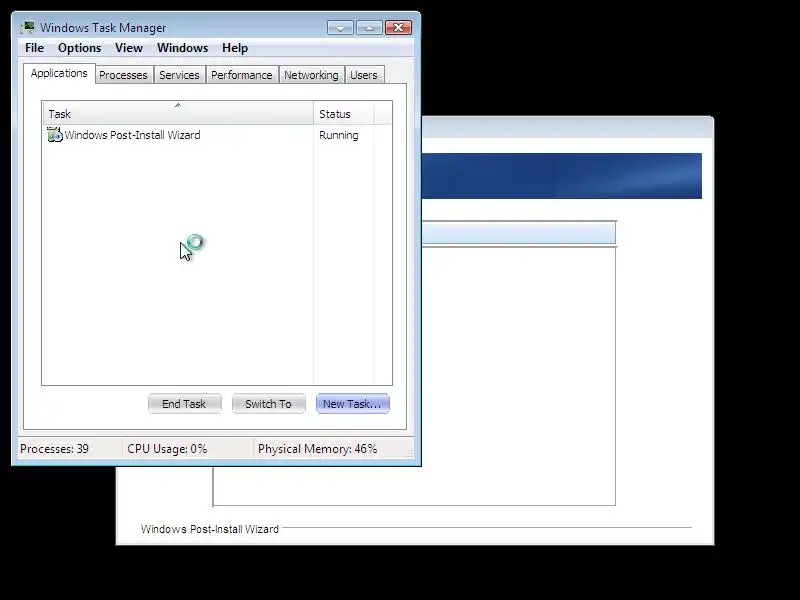
Task: Click the CPU Usage: 0% status entry
Action: (167, 449)
